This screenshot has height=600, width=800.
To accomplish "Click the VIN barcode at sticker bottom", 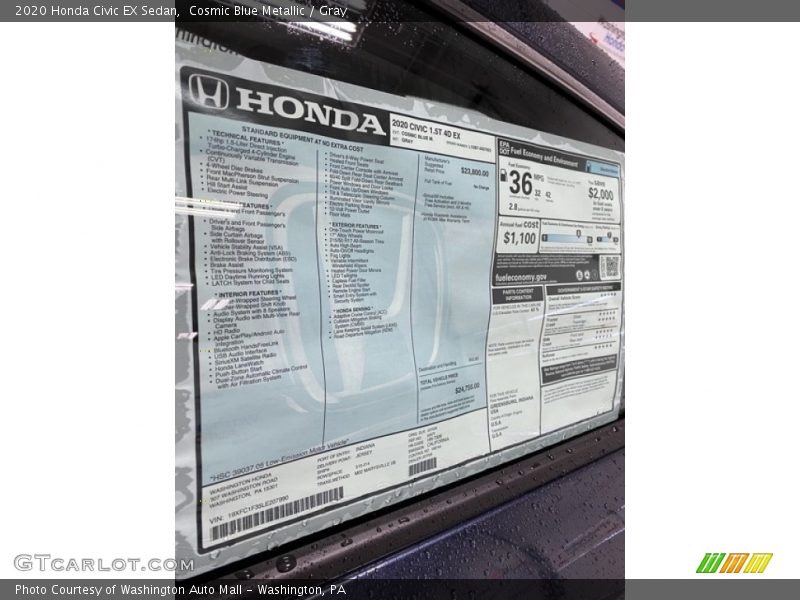I will click(x=278, y=513).
